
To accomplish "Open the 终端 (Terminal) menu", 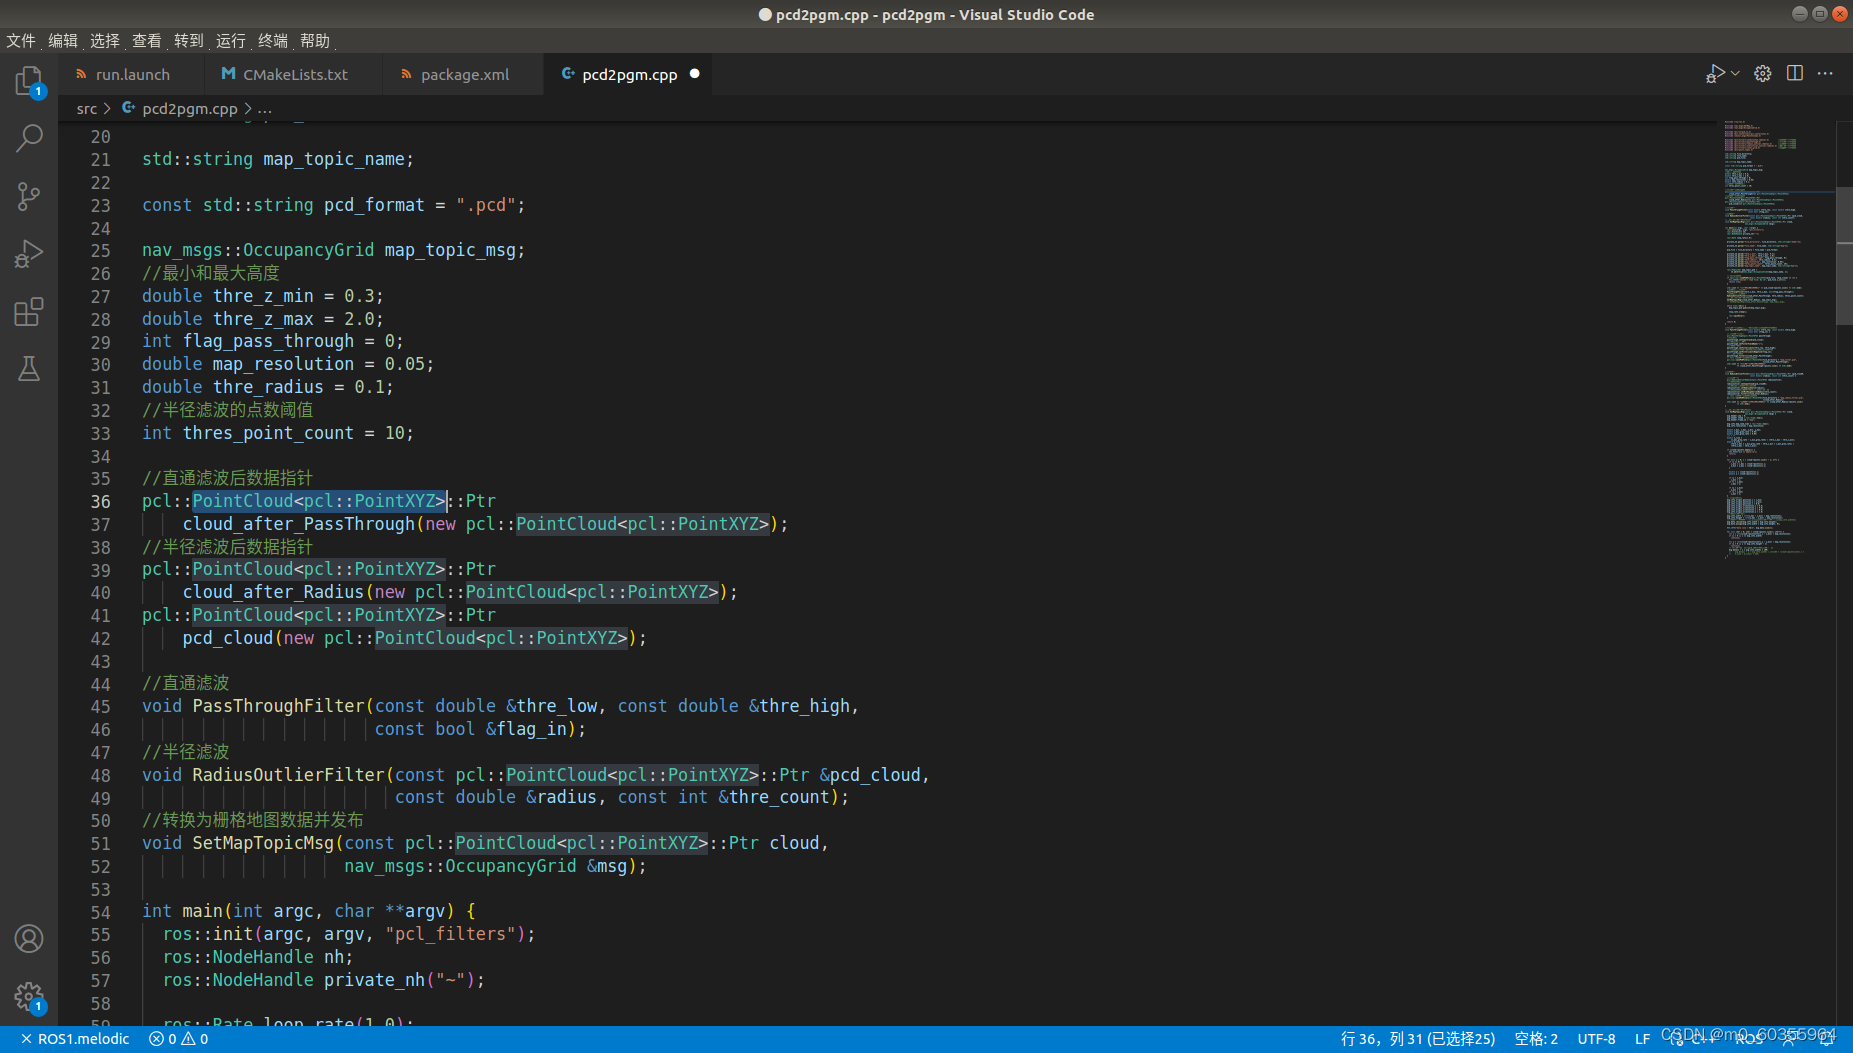I will tap(273, 41).
